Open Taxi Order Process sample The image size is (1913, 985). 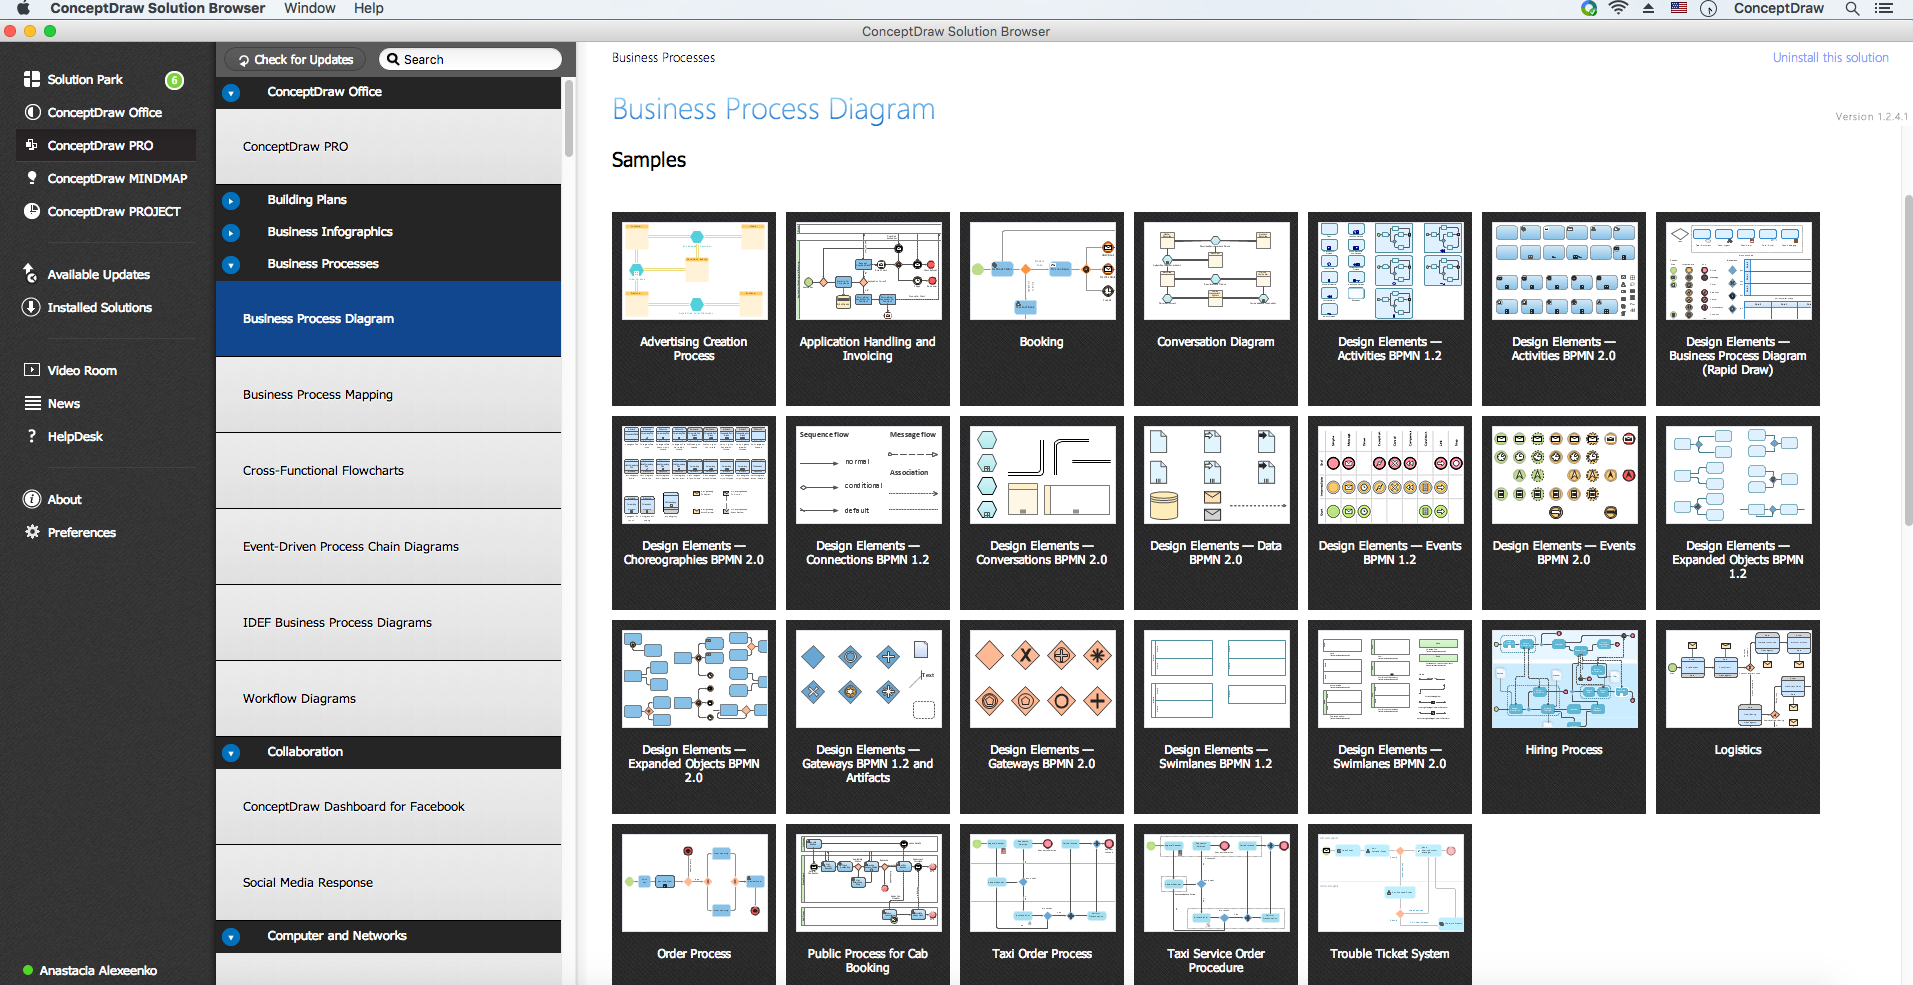1042,904
